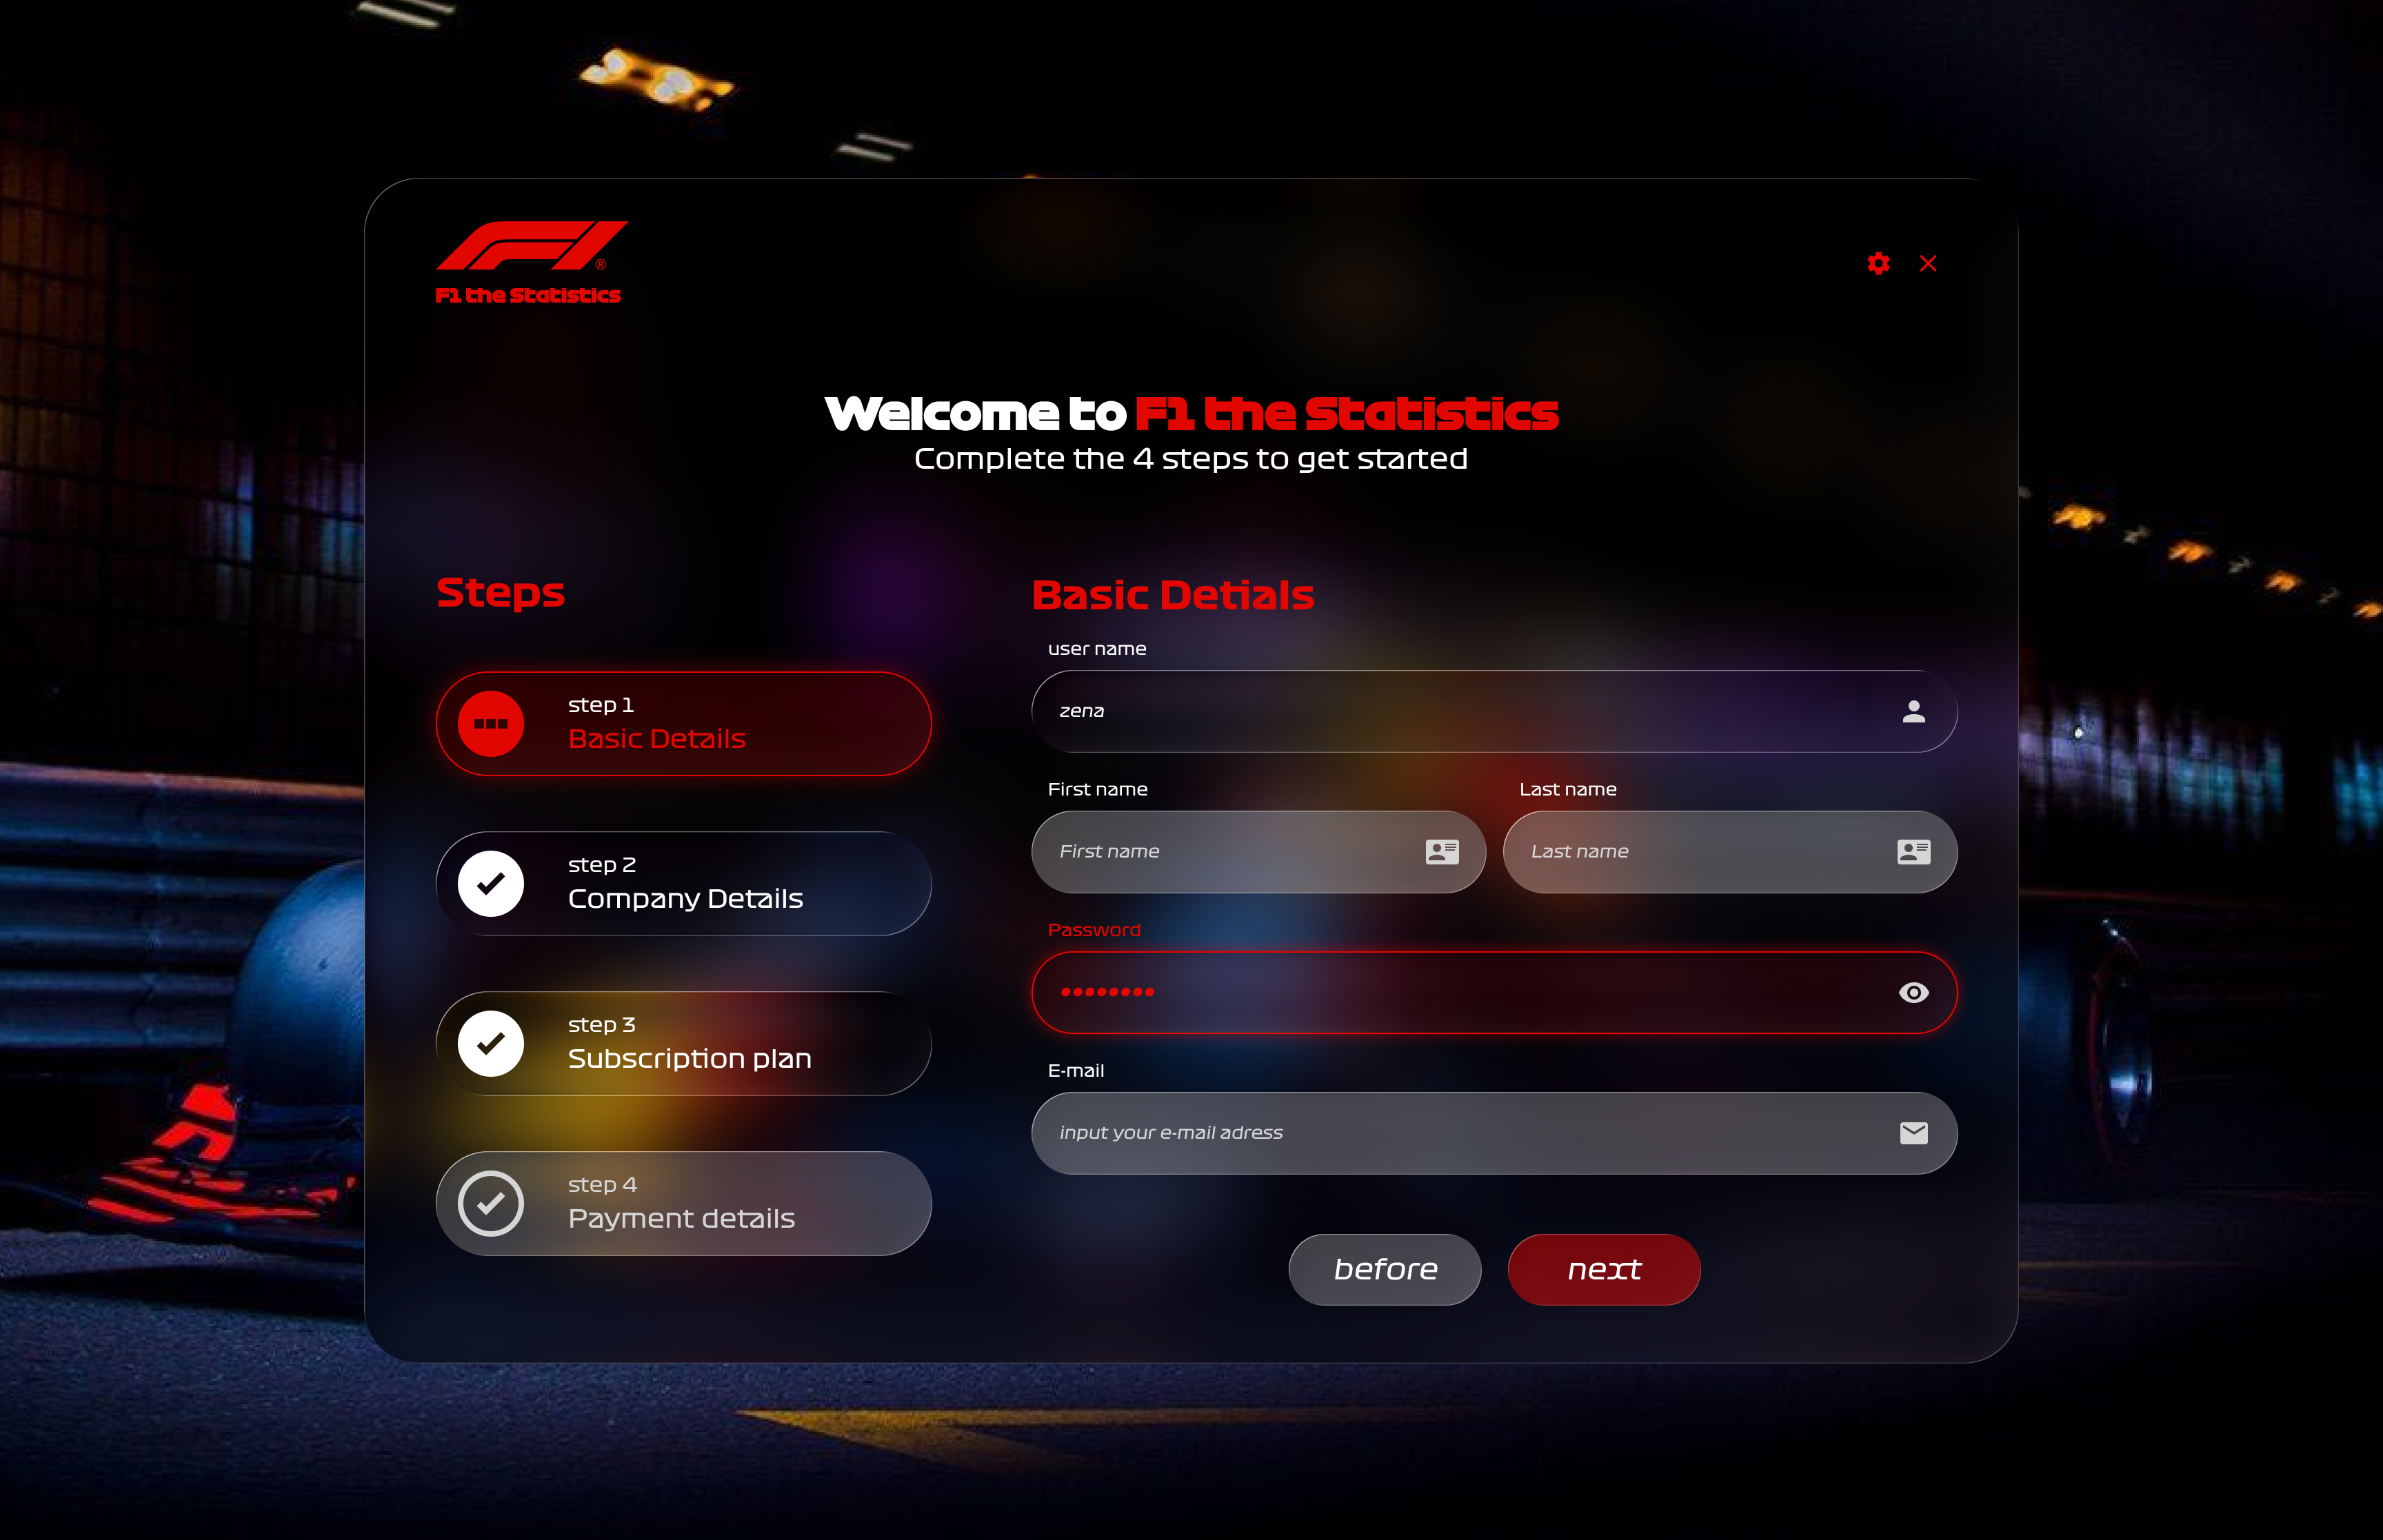The height and width of the screenshot is (1540, 2383).
Task: Go to step 3 Subscription plan
Action: coord(684,1043)
